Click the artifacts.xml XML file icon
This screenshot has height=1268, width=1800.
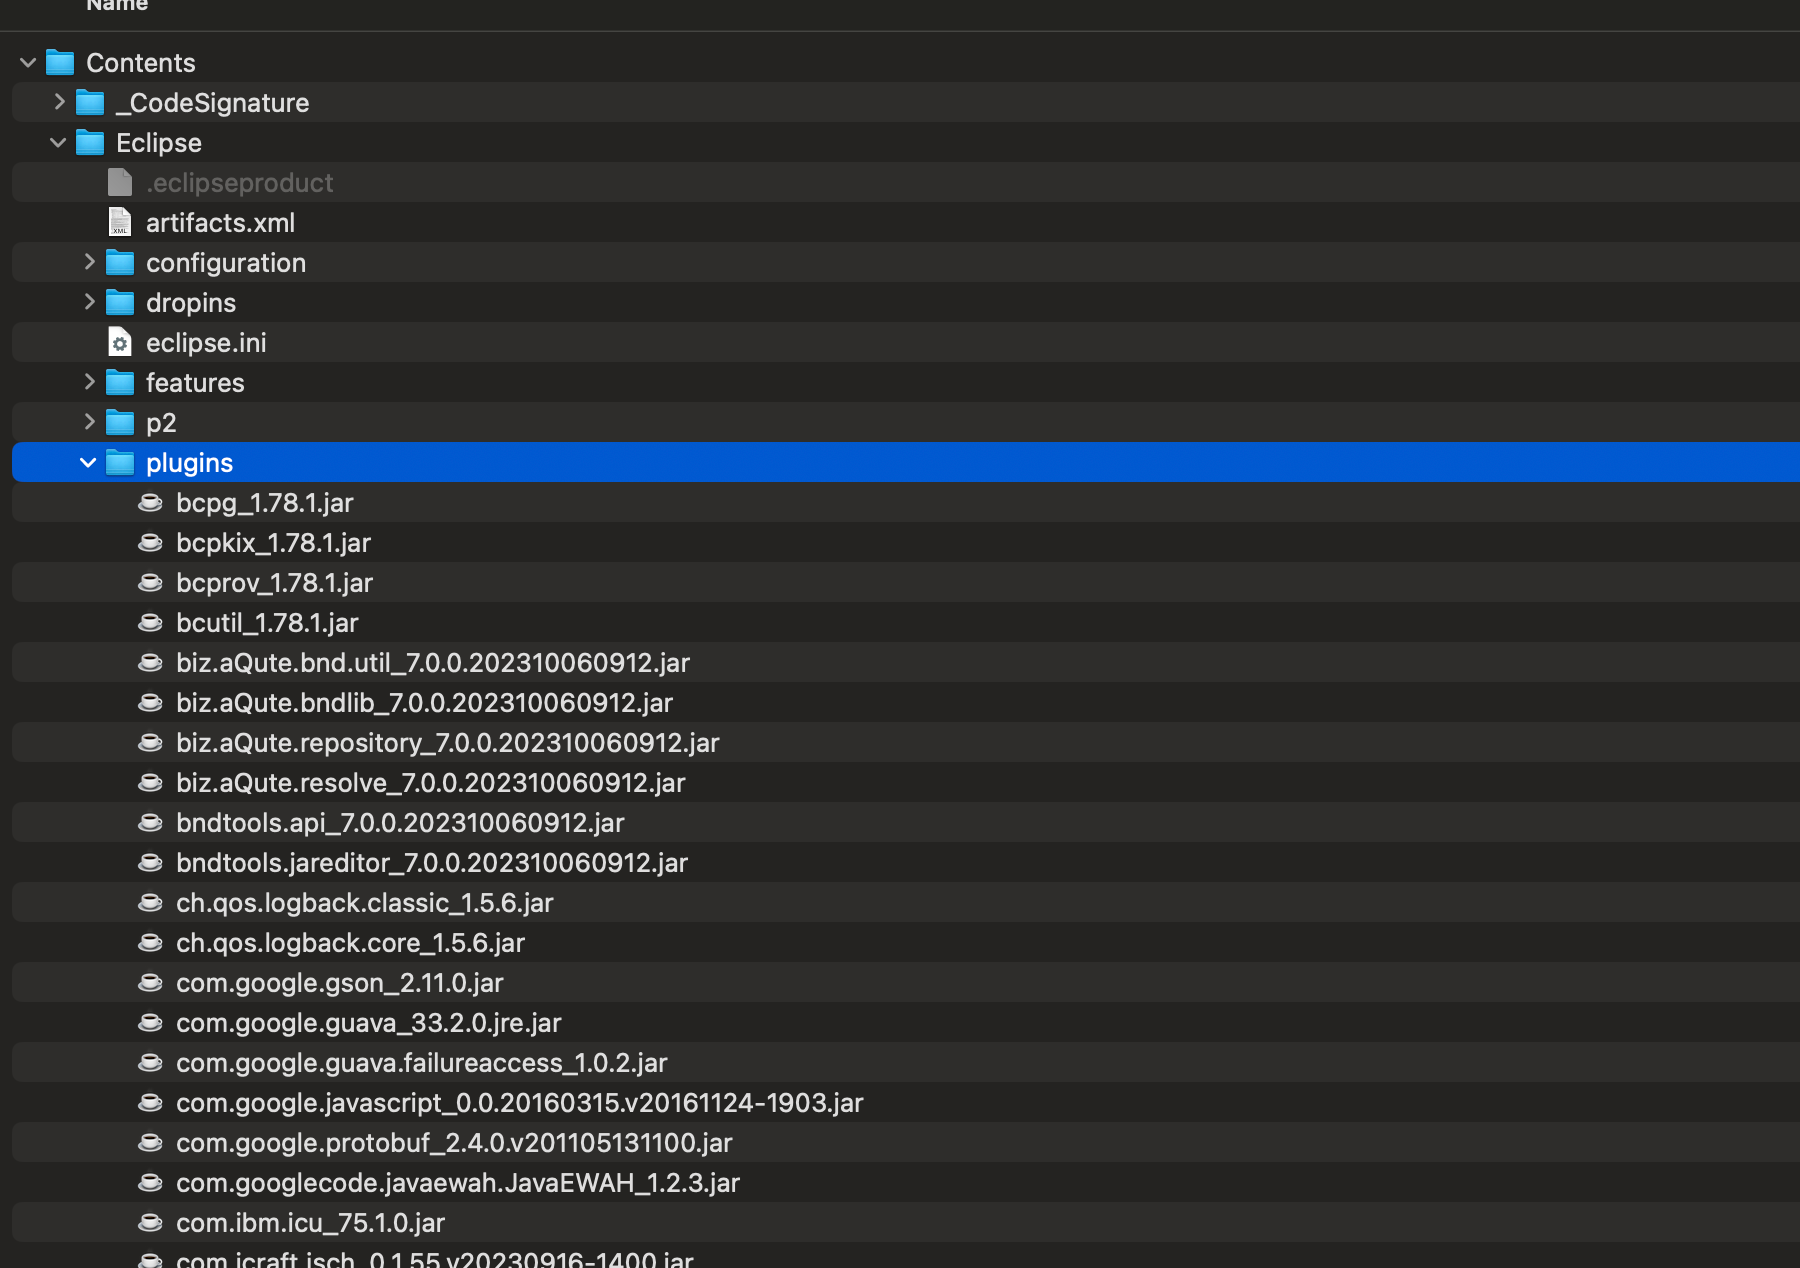(x=120, y=222)
